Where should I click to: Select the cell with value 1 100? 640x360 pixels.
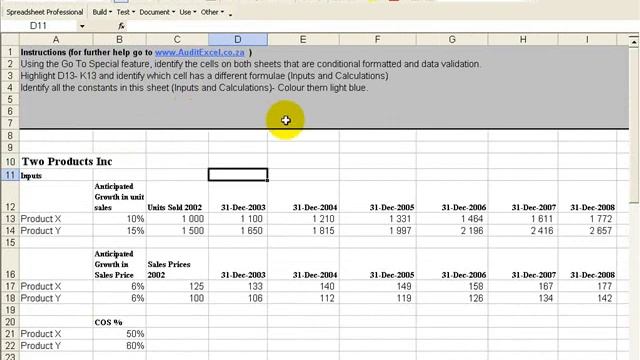[238, 219]
